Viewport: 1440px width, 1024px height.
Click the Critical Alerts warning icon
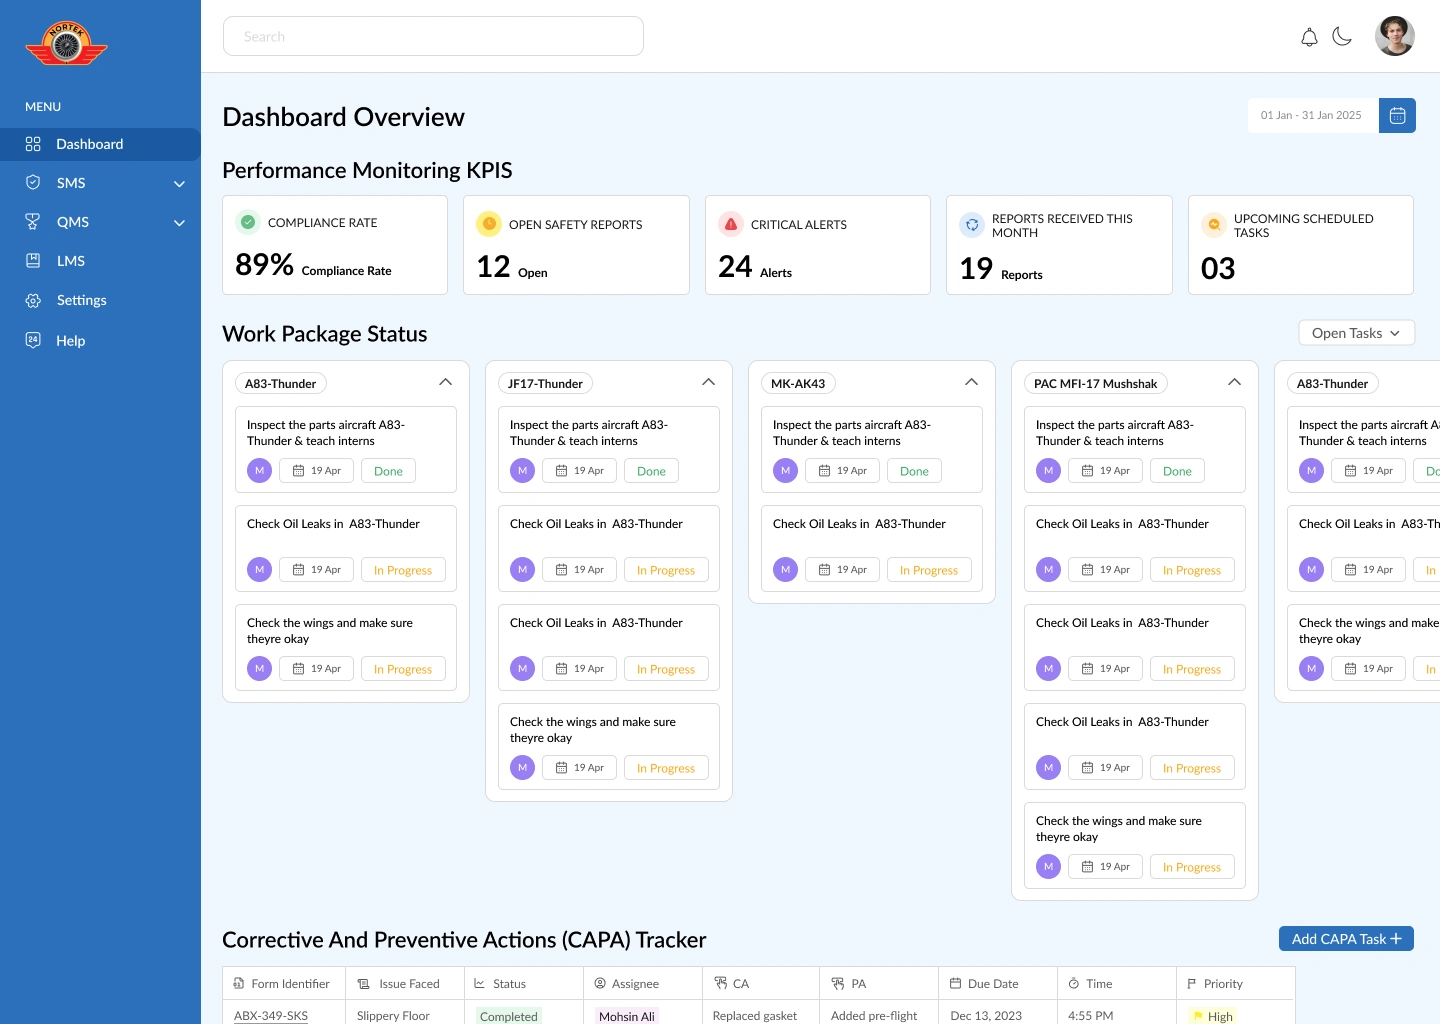[731, 224]
